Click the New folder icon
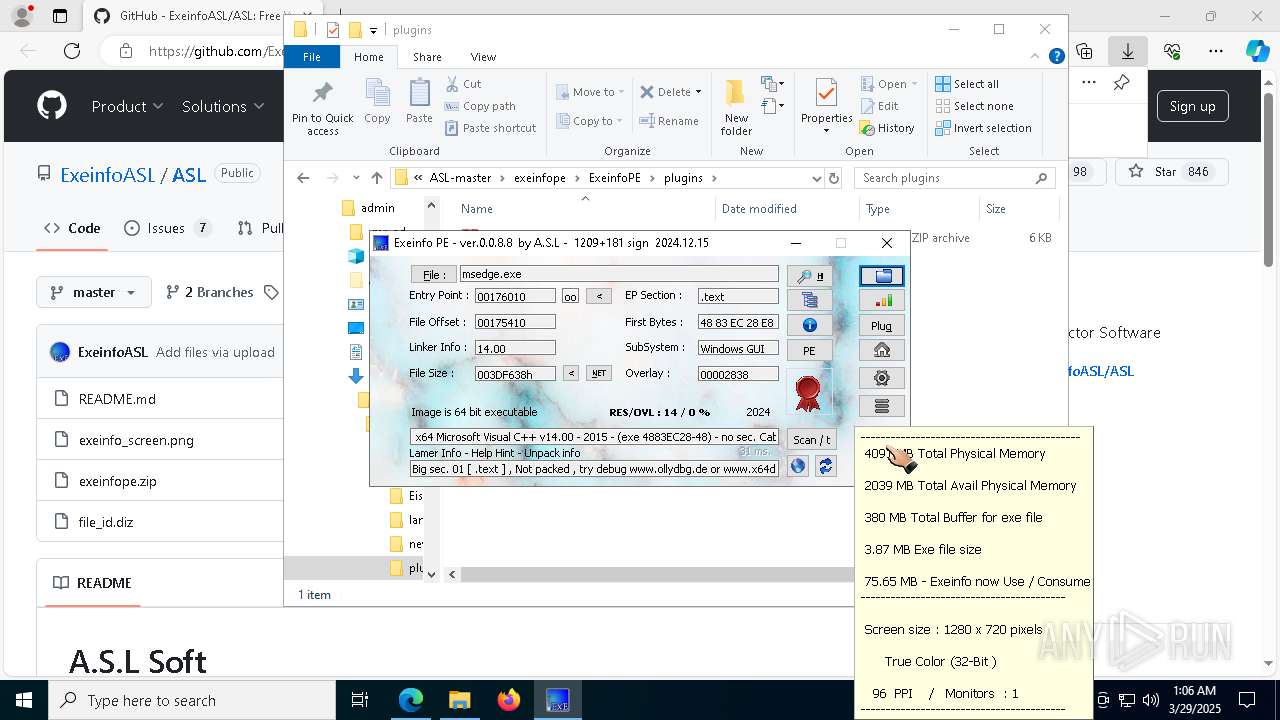The width and height of the screenshot is (1280, 720). [x=736, y=107]
